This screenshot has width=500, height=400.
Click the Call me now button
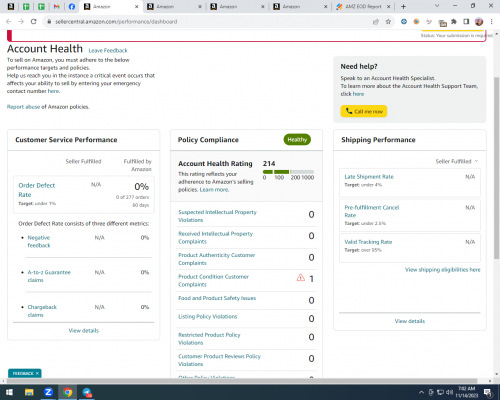[364, 111]
